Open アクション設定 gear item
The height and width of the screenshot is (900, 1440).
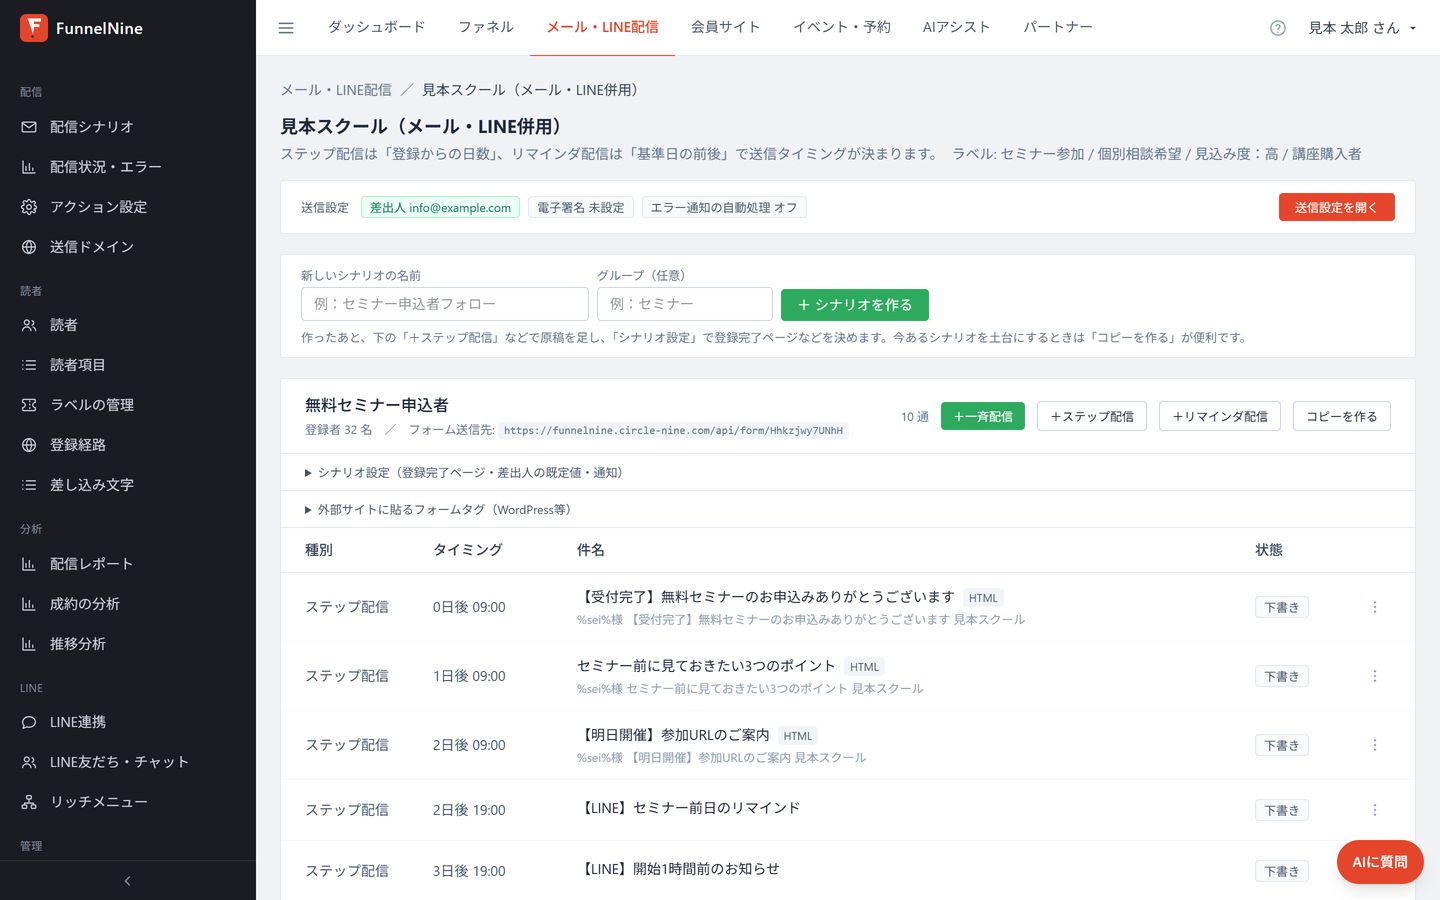[128, 207]
